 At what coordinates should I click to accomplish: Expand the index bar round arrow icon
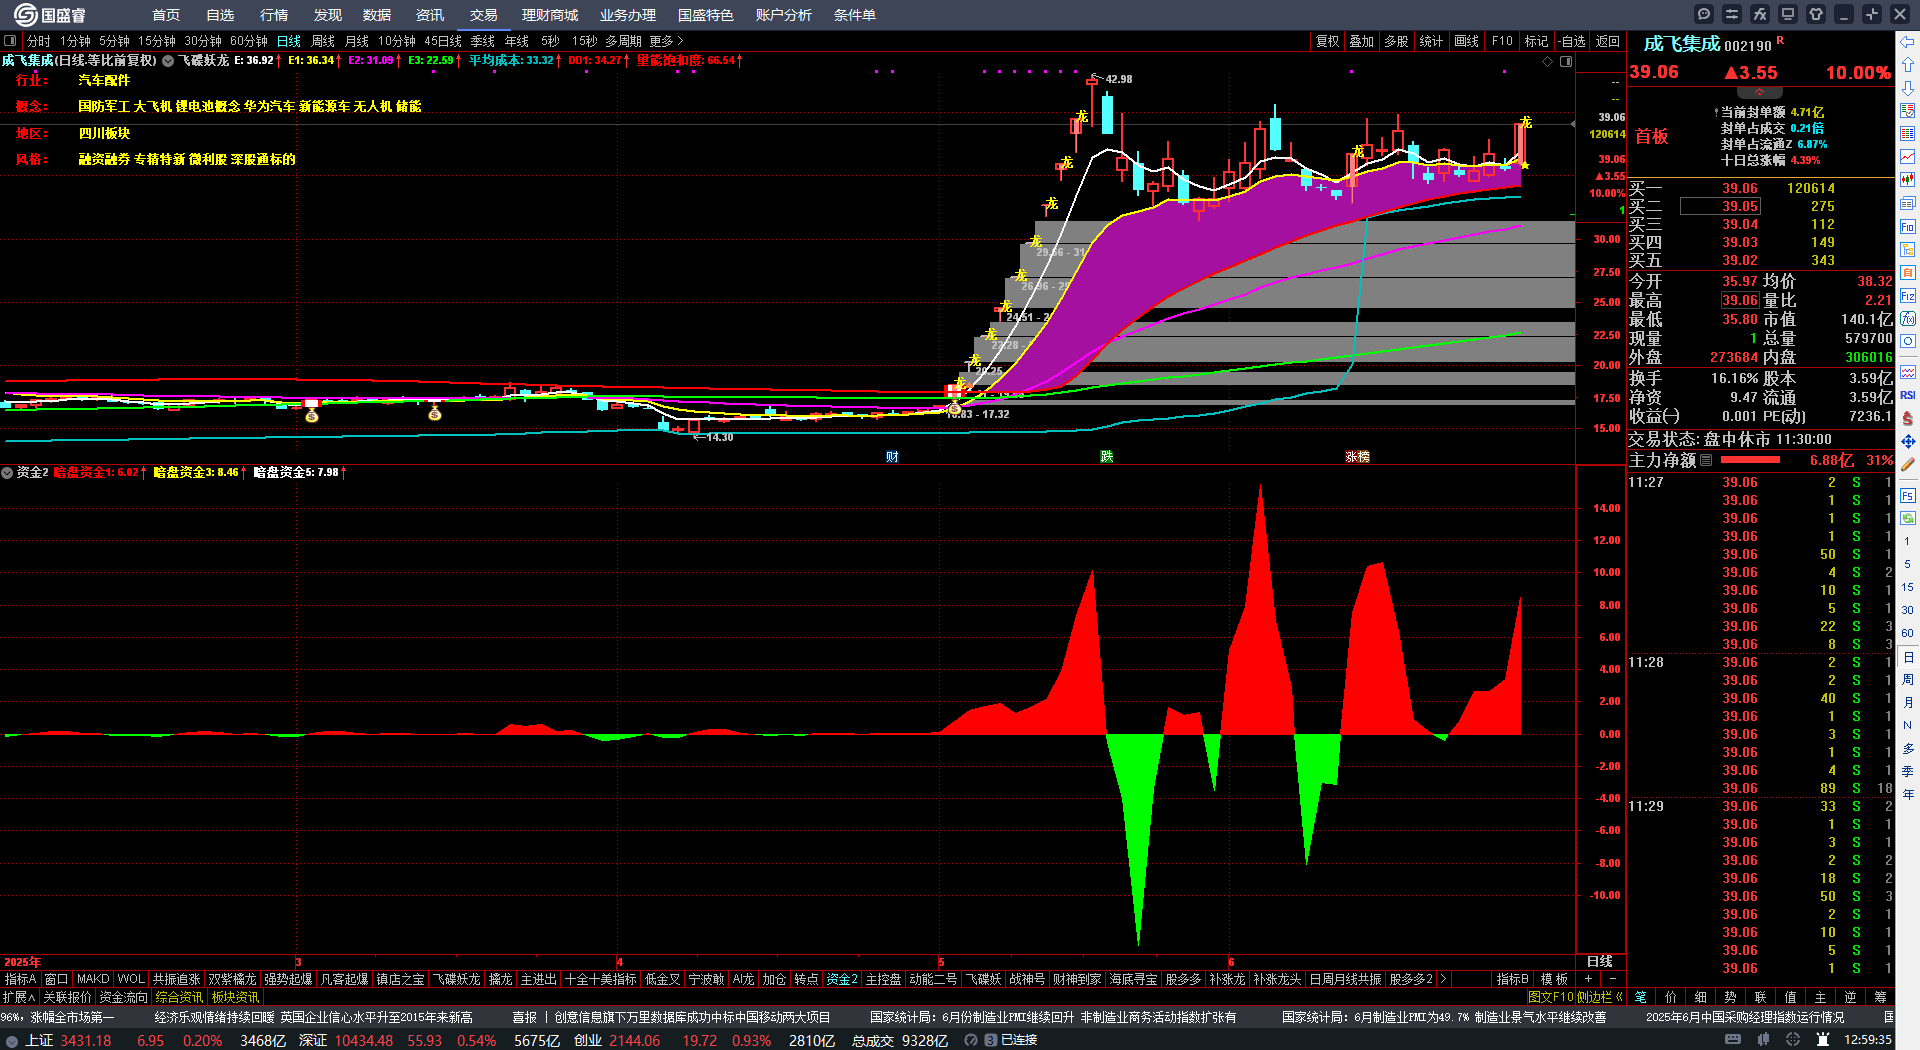[x=12, y=1040]
